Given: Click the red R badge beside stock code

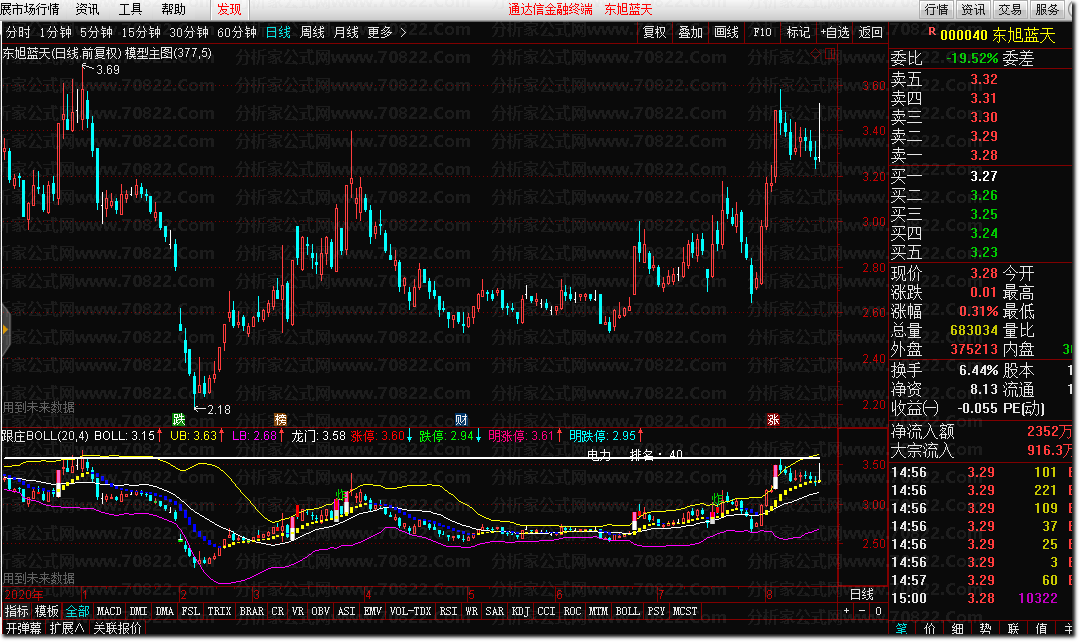Looking at the screenshot, I should point(932,31).
